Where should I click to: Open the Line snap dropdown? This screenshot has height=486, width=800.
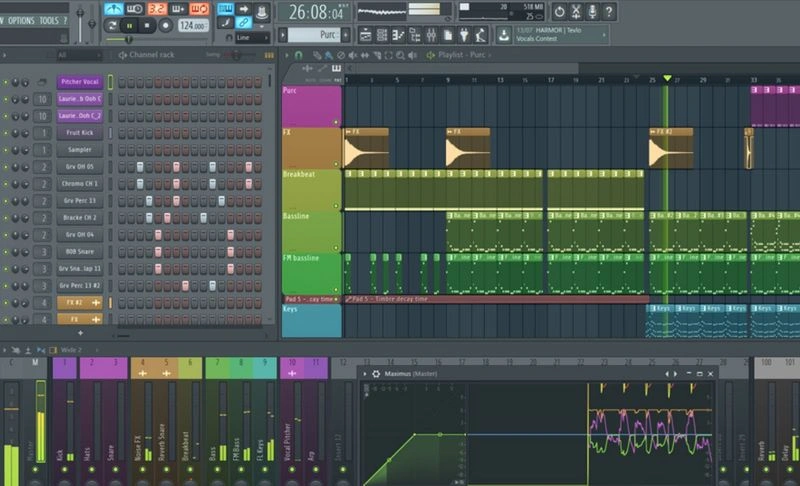pos(253,38)
